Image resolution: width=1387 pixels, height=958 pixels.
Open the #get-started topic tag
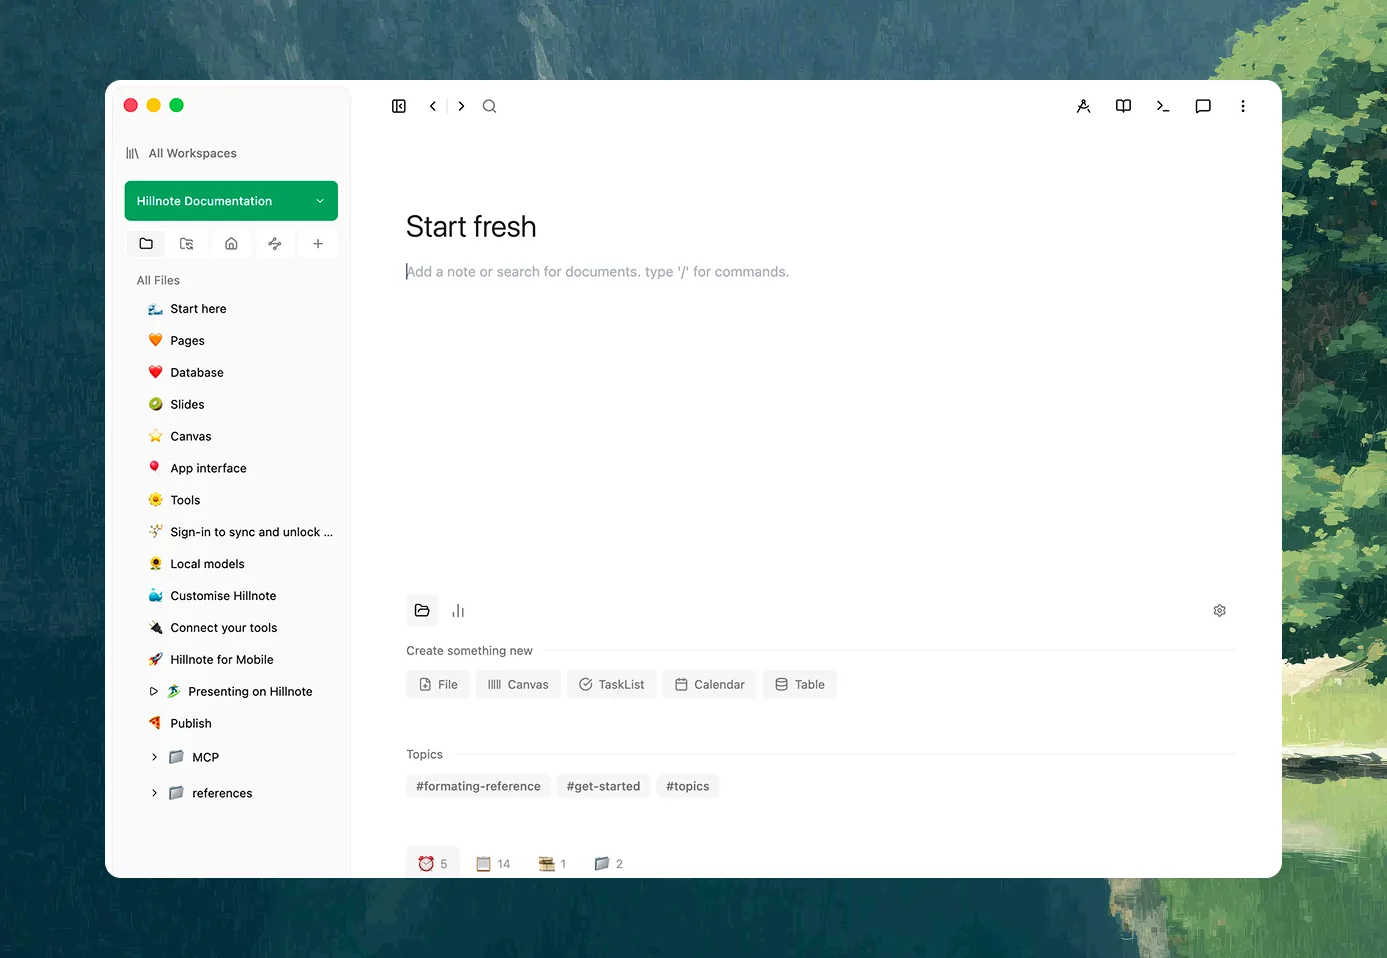click(x=603, y=786)
